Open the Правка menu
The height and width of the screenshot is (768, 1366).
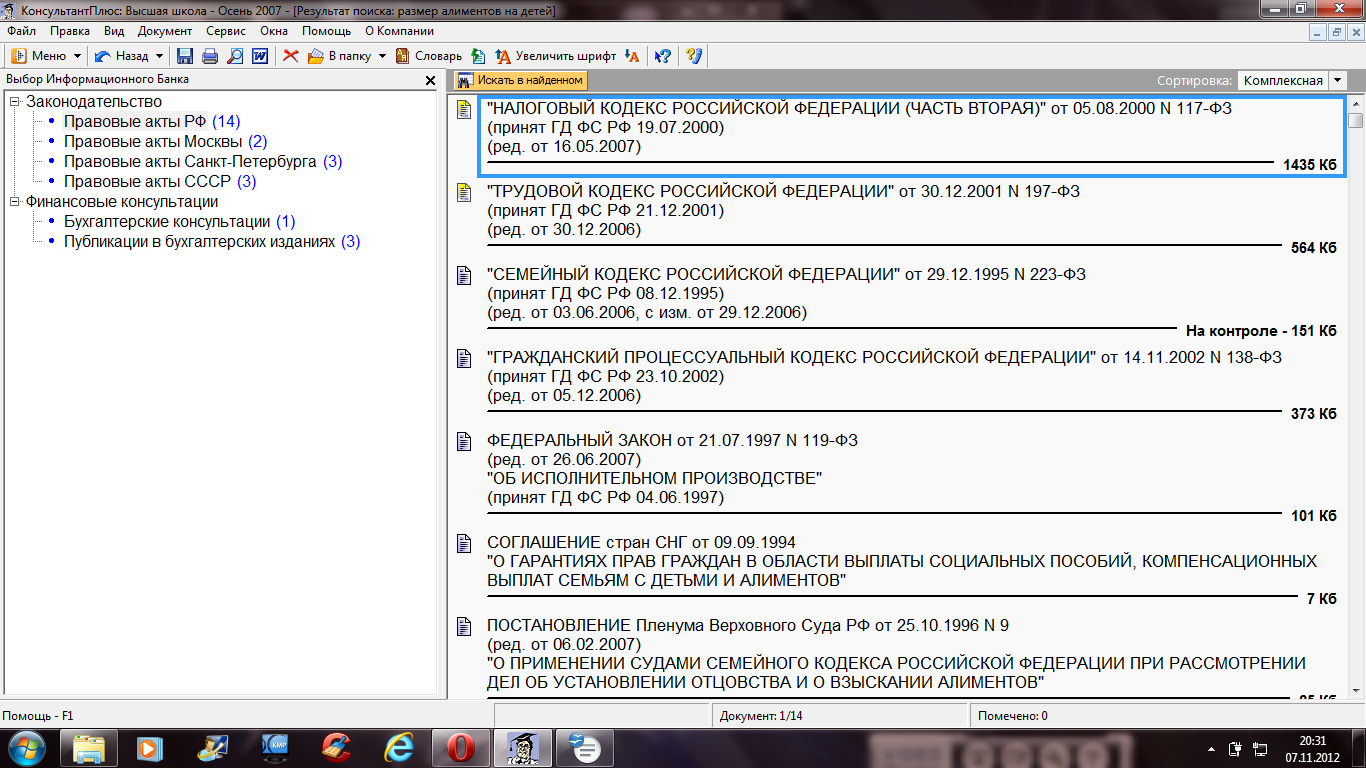point(70,31)
